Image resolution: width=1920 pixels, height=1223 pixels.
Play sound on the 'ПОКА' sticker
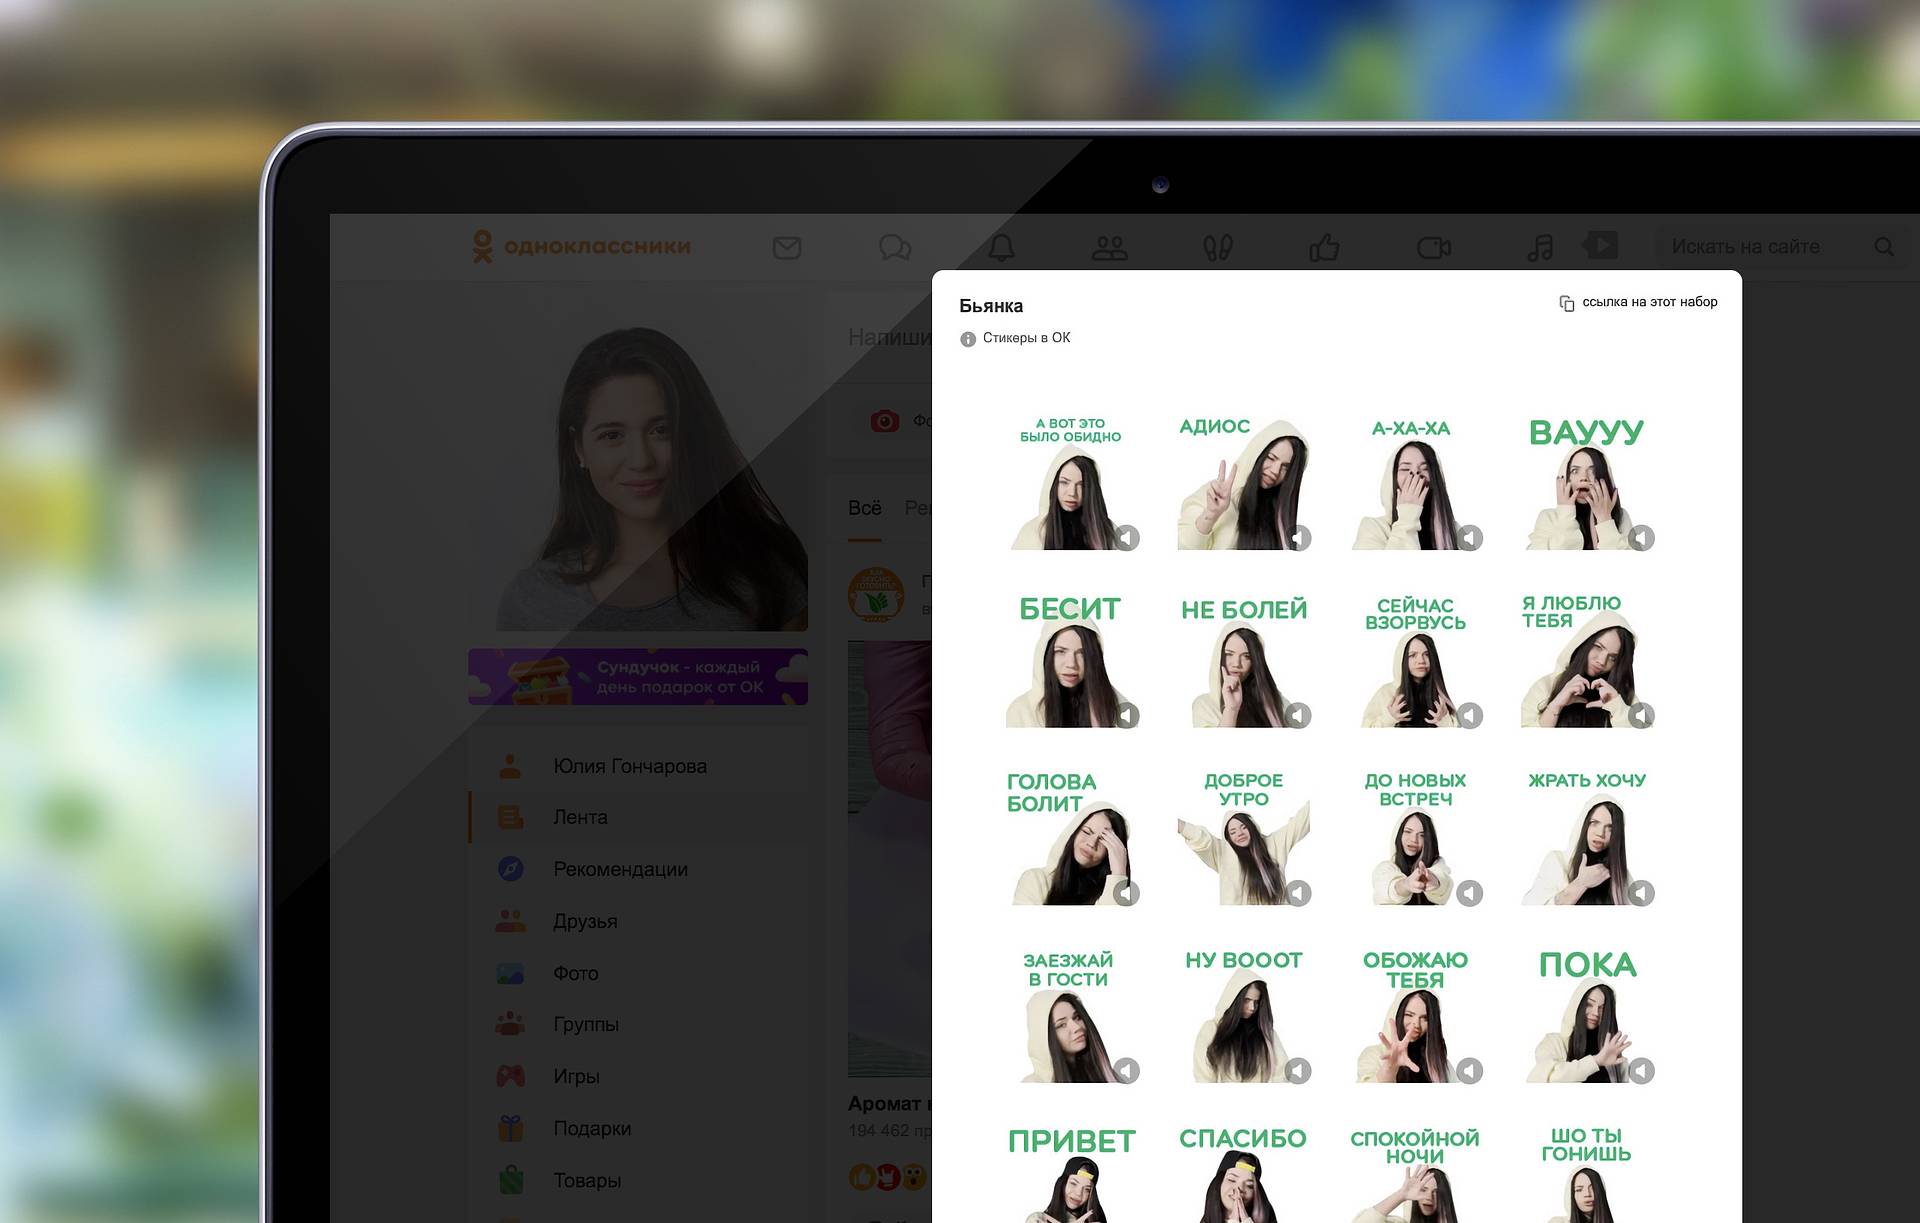[x=1641, y=1070]
